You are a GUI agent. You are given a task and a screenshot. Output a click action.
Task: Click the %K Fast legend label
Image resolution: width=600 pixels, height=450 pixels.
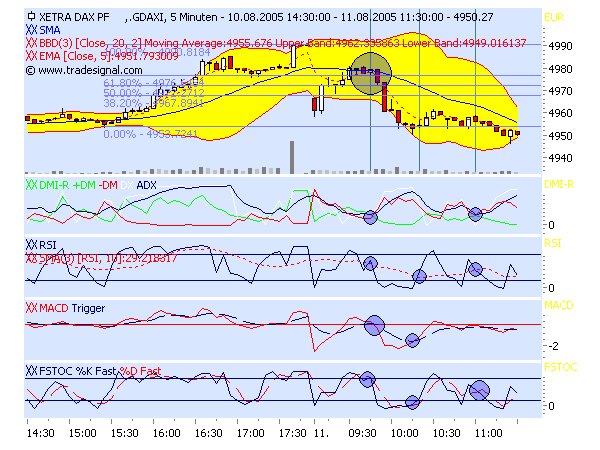click(96, 371)
